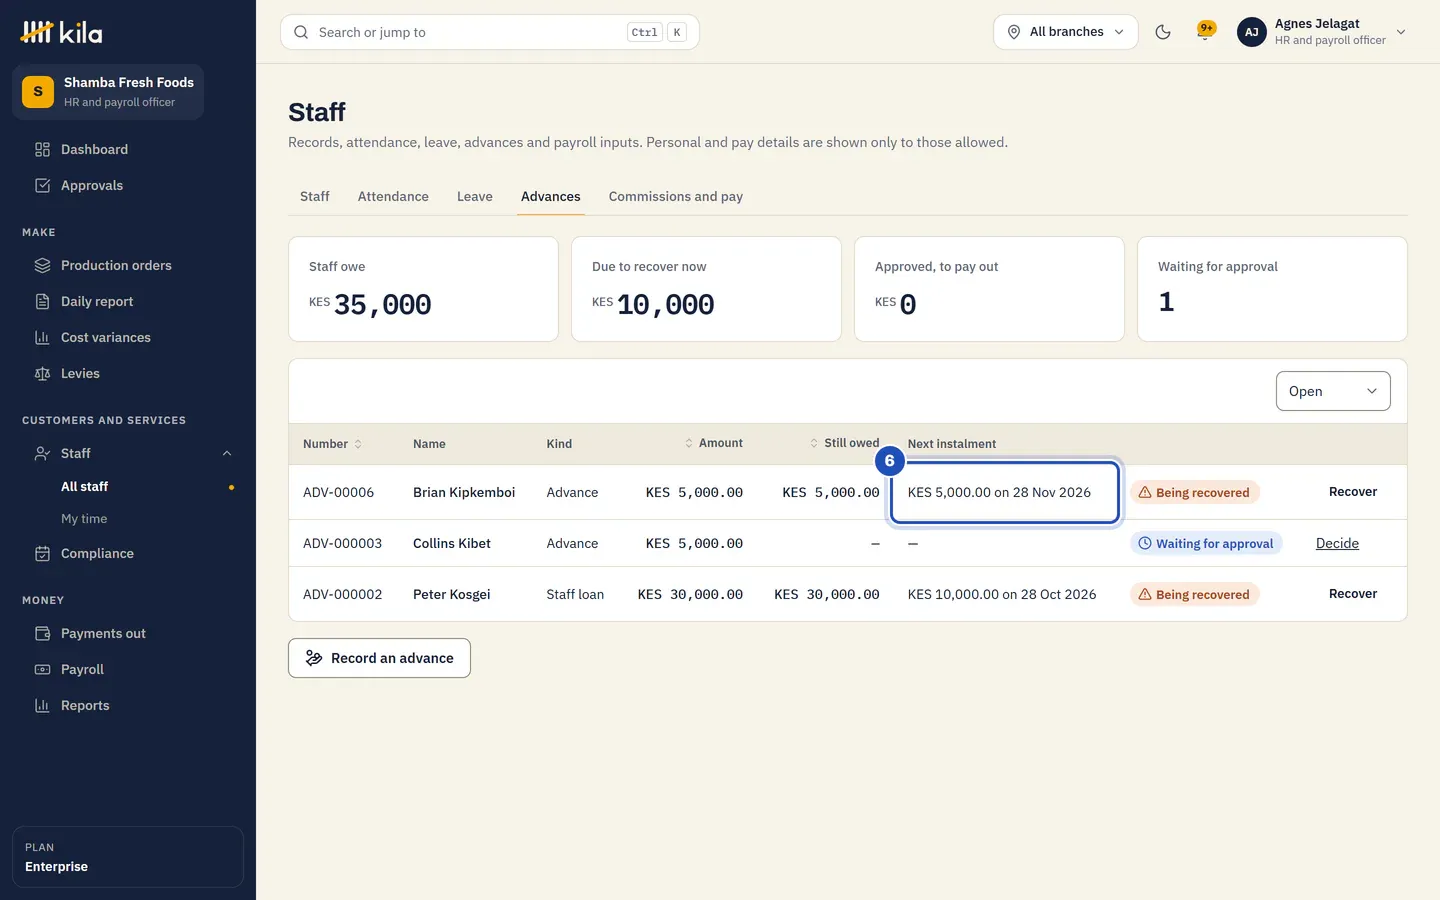Open Approvals in sidebar
Viewport: 1440px width, 900px height.
point(128,185)
